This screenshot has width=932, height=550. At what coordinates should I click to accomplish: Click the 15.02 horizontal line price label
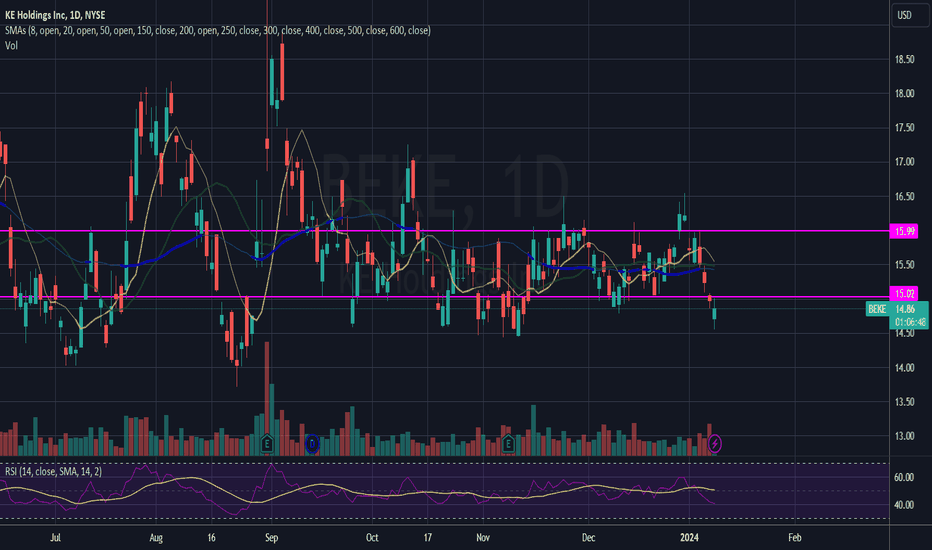point(903,293)
